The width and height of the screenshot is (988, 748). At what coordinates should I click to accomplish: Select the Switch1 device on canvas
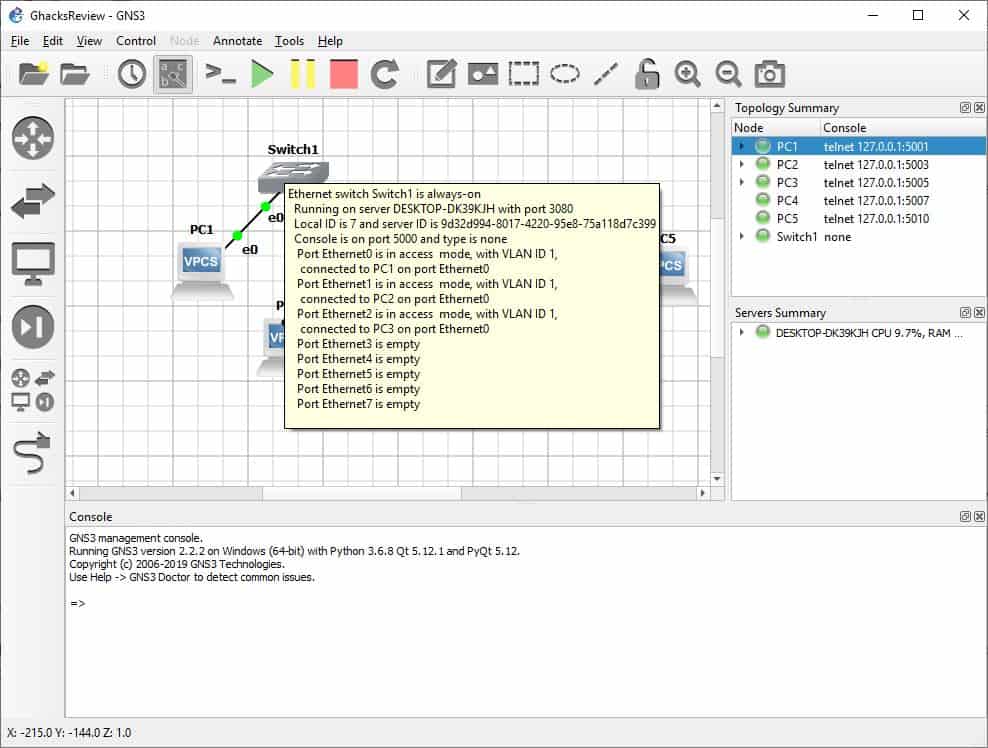pos(292,176)
